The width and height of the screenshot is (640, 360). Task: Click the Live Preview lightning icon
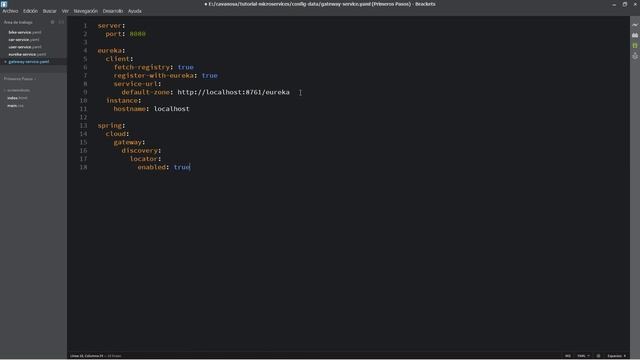[x=635, y=25]
